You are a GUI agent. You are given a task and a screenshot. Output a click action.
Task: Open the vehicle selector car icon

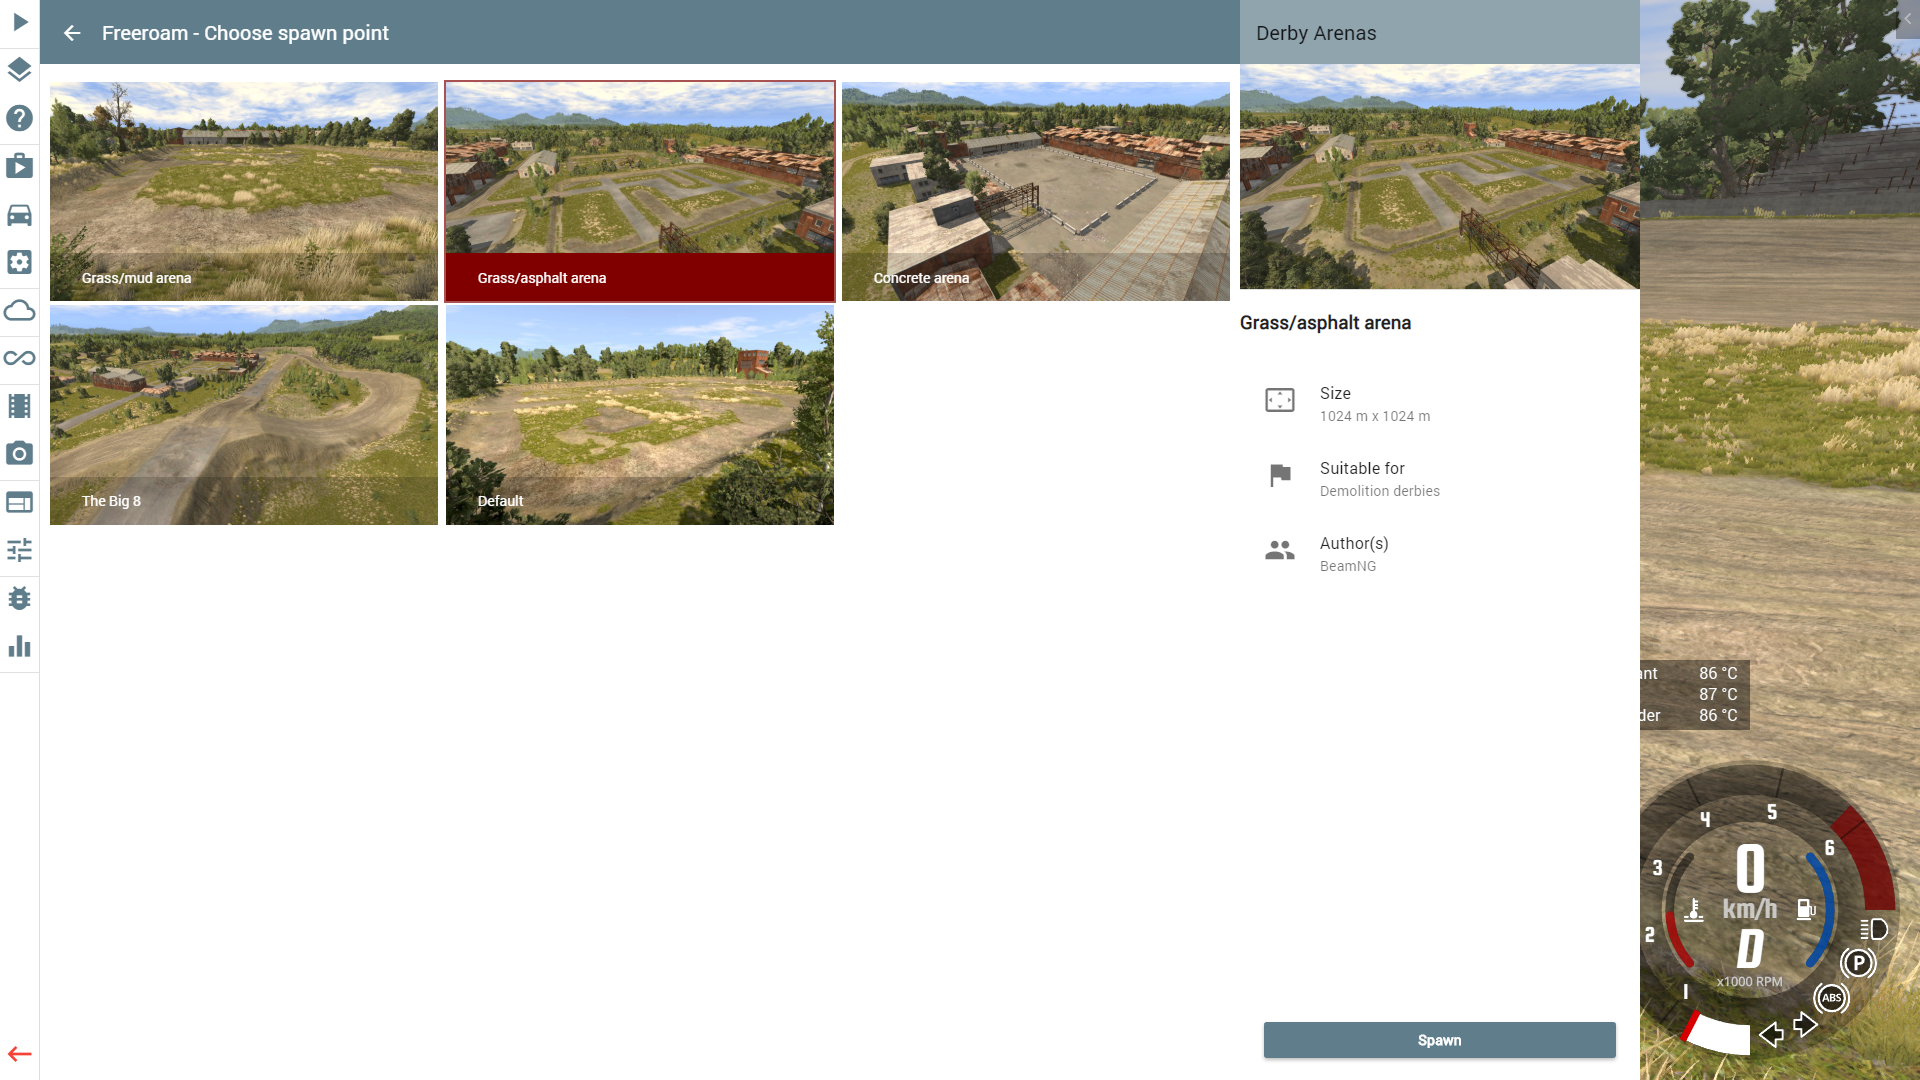pos(20,214)
